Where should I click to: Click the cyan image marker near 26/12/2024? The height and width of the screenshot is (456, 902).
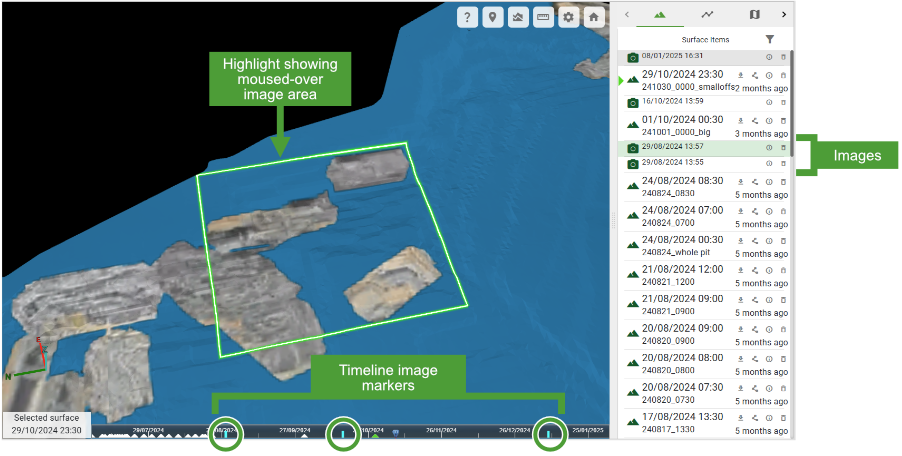[x=549, y=434]
